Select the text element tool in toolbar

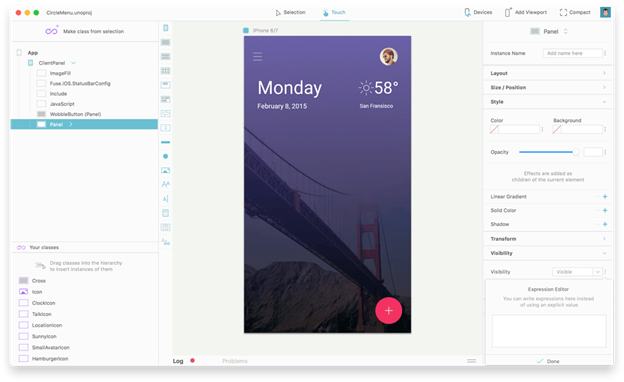coord(166,184)
